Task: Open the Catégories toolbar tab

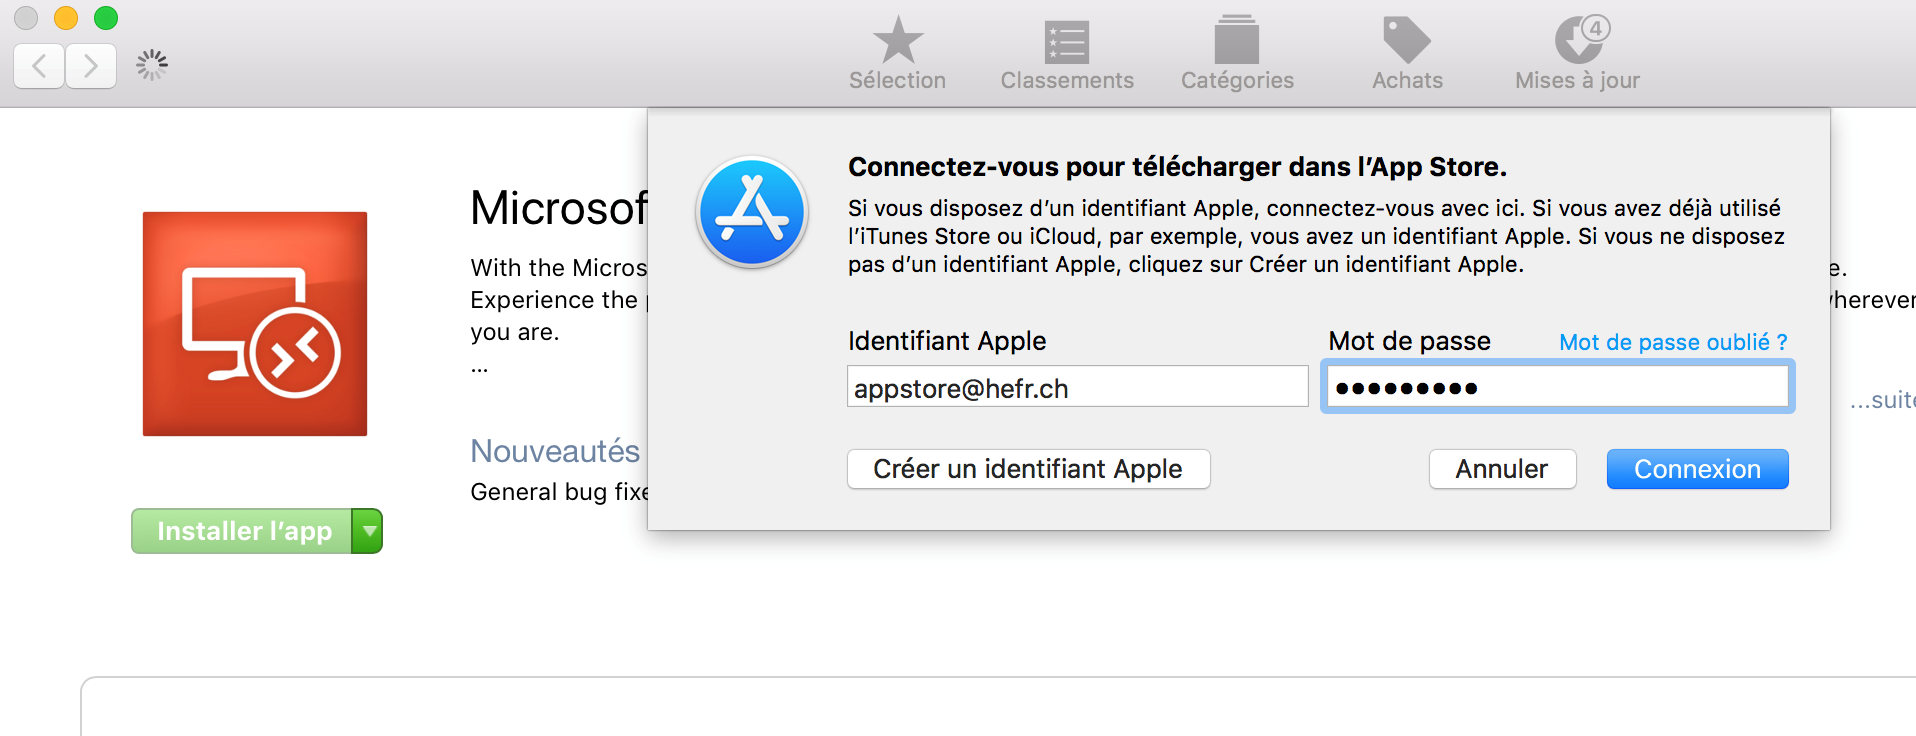Action: click(x=1237, y=53)
